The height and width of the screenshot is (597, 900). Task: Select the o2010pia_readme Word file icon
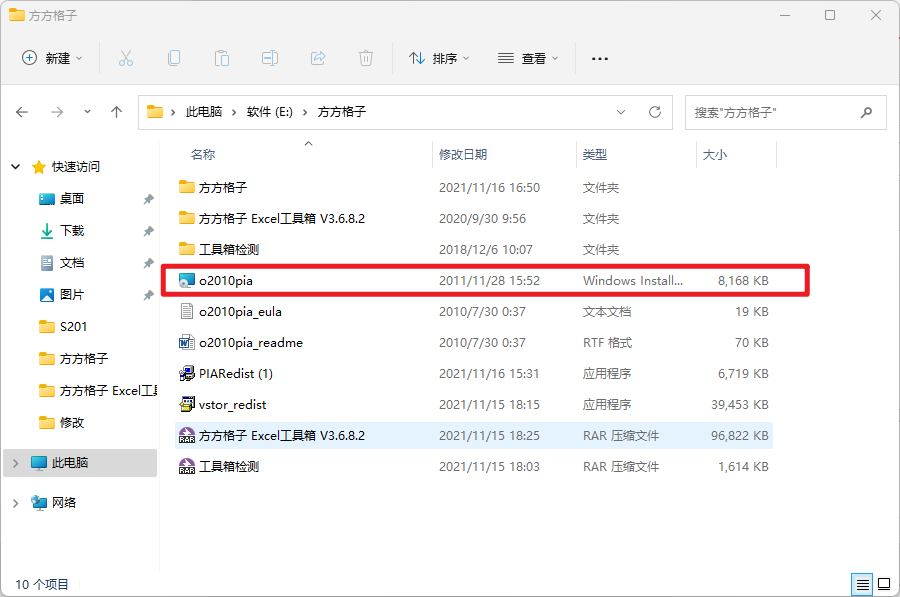click(187, 343)
